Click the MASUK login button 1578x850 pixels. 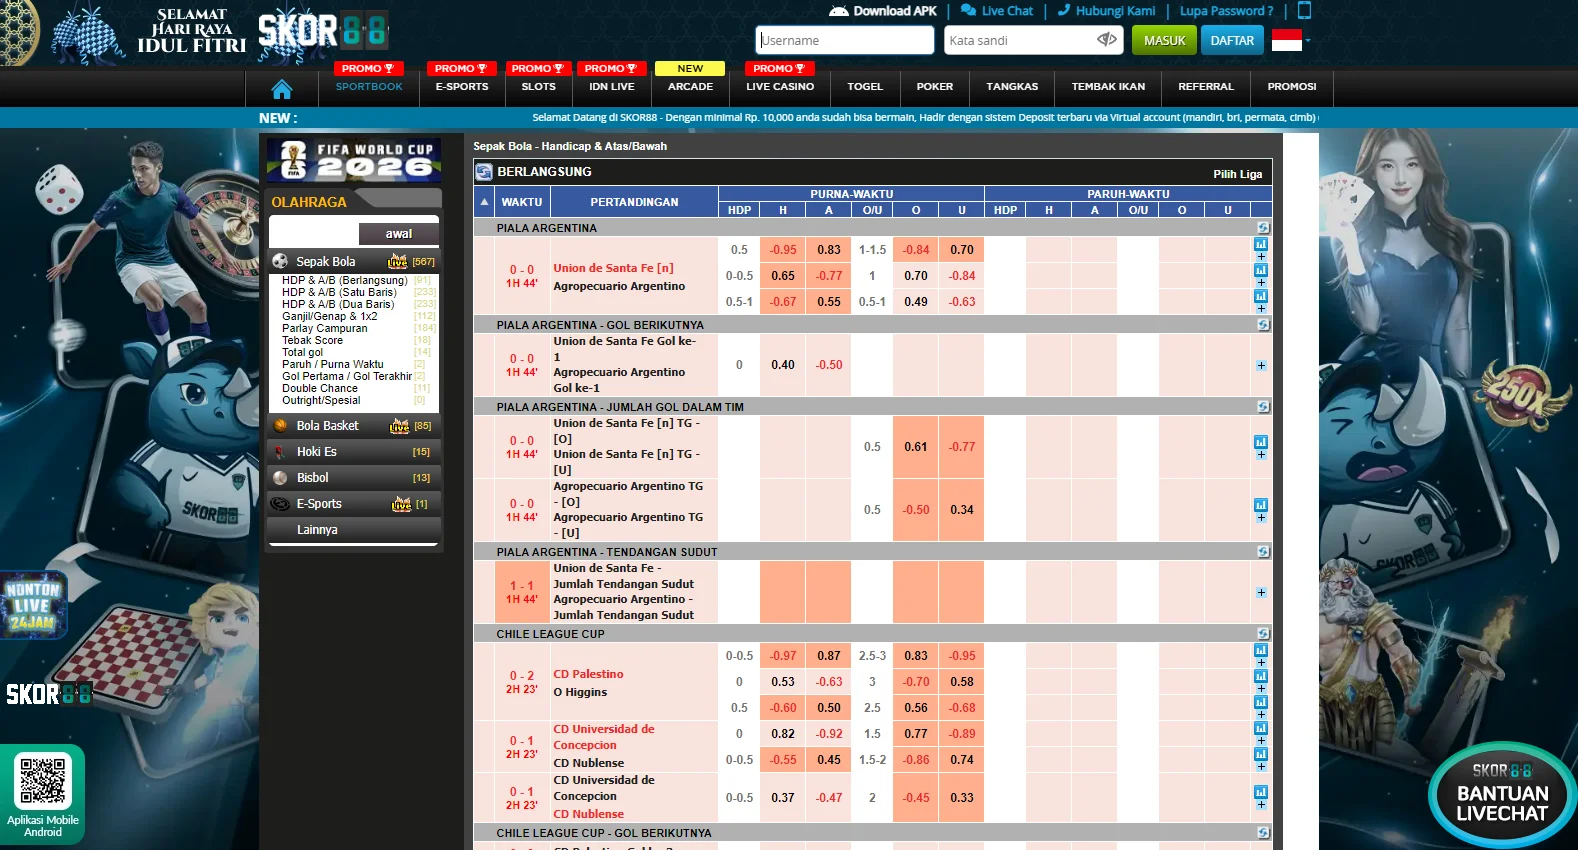coord(1164,40)
